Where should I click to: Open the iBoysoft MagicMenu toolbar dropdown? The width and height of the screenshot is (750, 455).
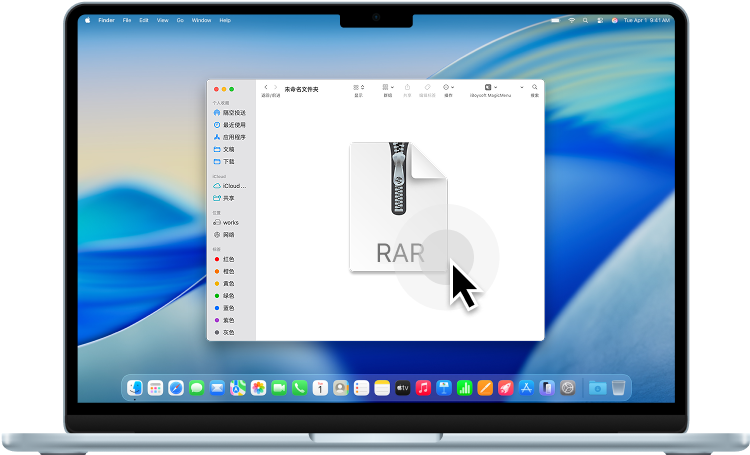pos(490,88)
